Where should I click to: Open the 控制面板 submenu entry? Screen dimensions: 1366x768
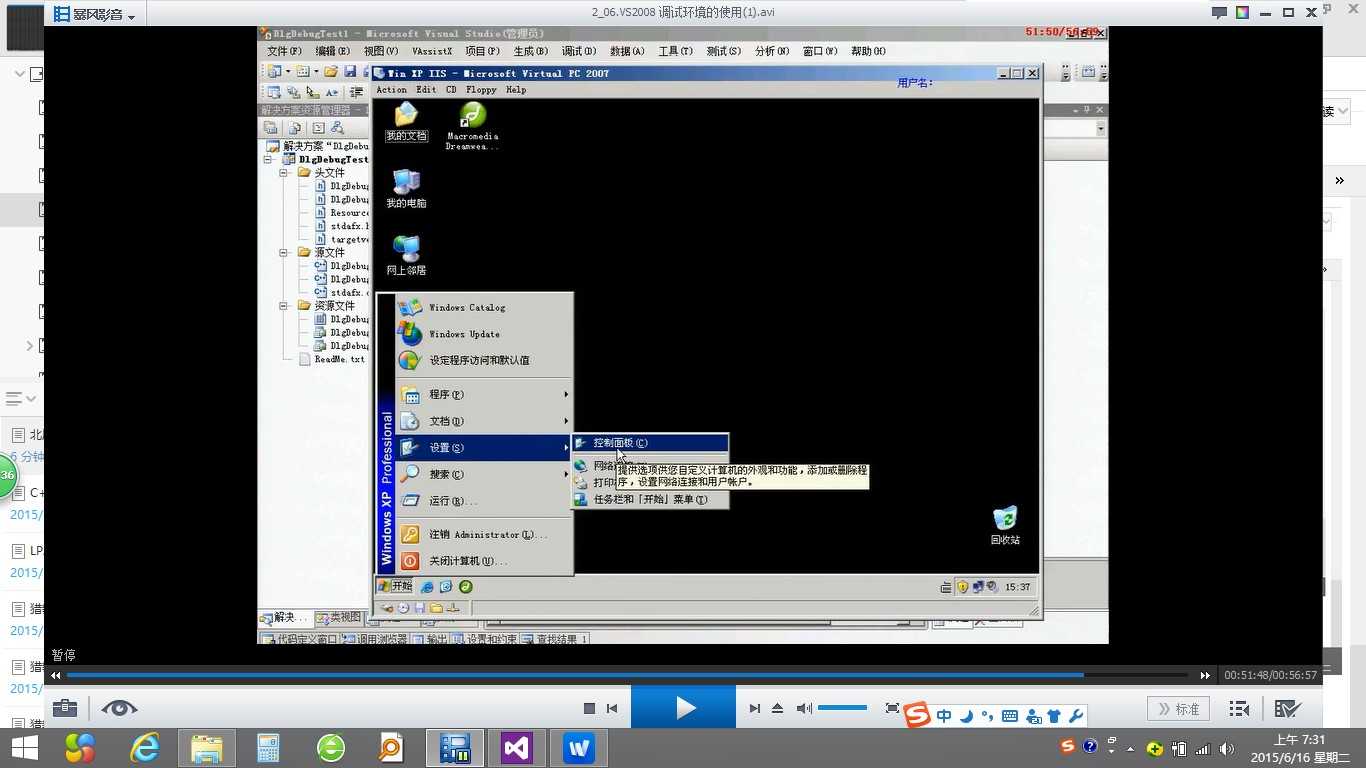[650, 443]
